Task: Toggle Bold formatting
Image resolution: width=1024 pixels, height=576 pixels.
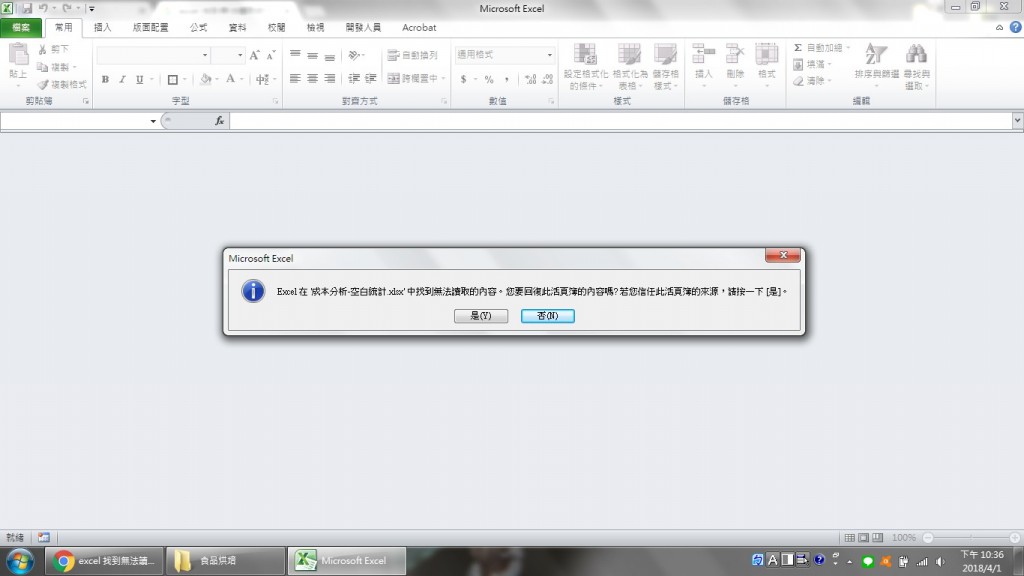Action: pos(104,79)
